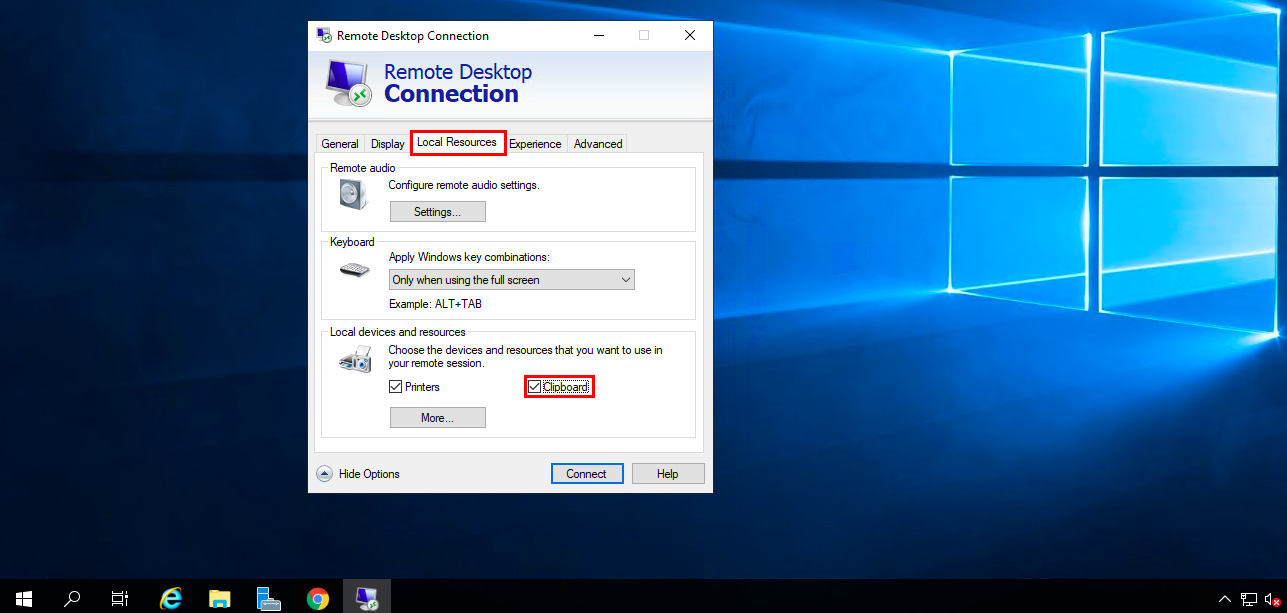1287x613 pixels.
Task: Select Remote Desktop Connection taskbar icon
Action: click(x=367, y=599)
